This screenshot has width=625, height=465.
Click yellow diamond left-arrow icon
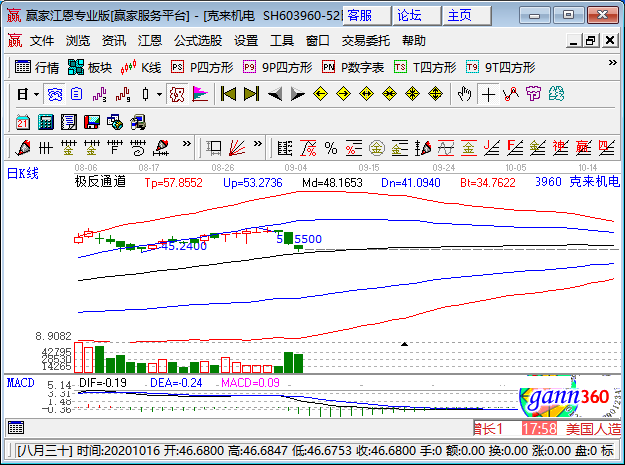[x=320, y=94]
